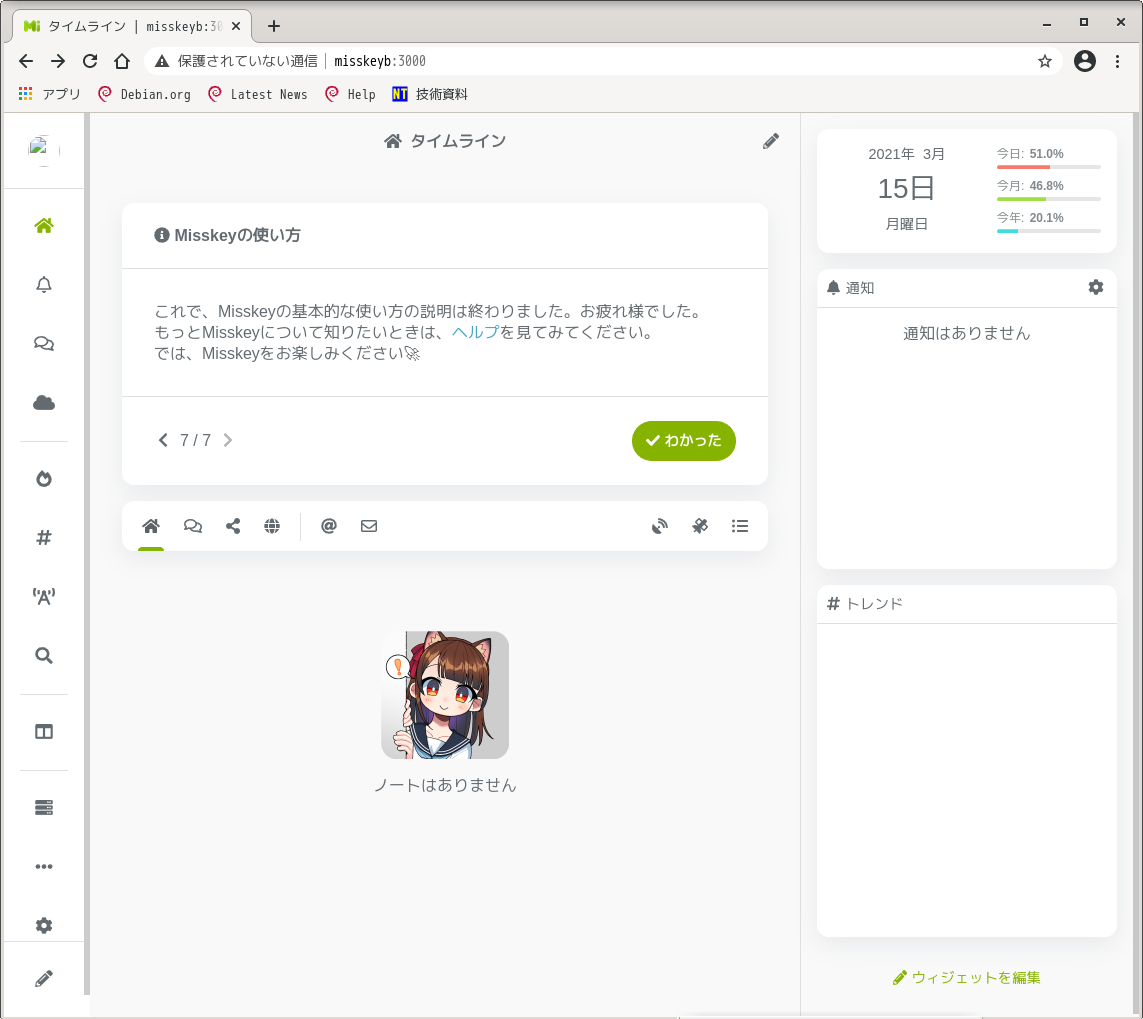Open the 技術資料 bookmark
Viewport: 1143px width, 1019px height.
(x=430, y=94)
